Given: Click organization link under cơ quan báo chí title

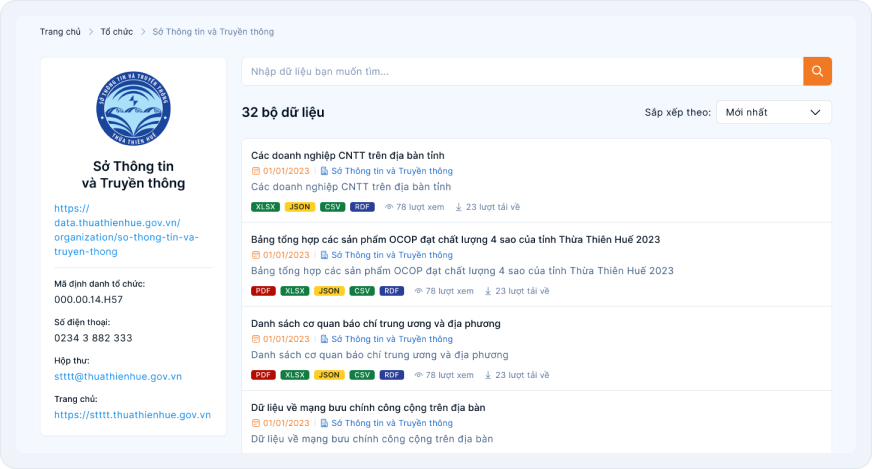Looking at the screenshot, I should [x=392, y=339].
